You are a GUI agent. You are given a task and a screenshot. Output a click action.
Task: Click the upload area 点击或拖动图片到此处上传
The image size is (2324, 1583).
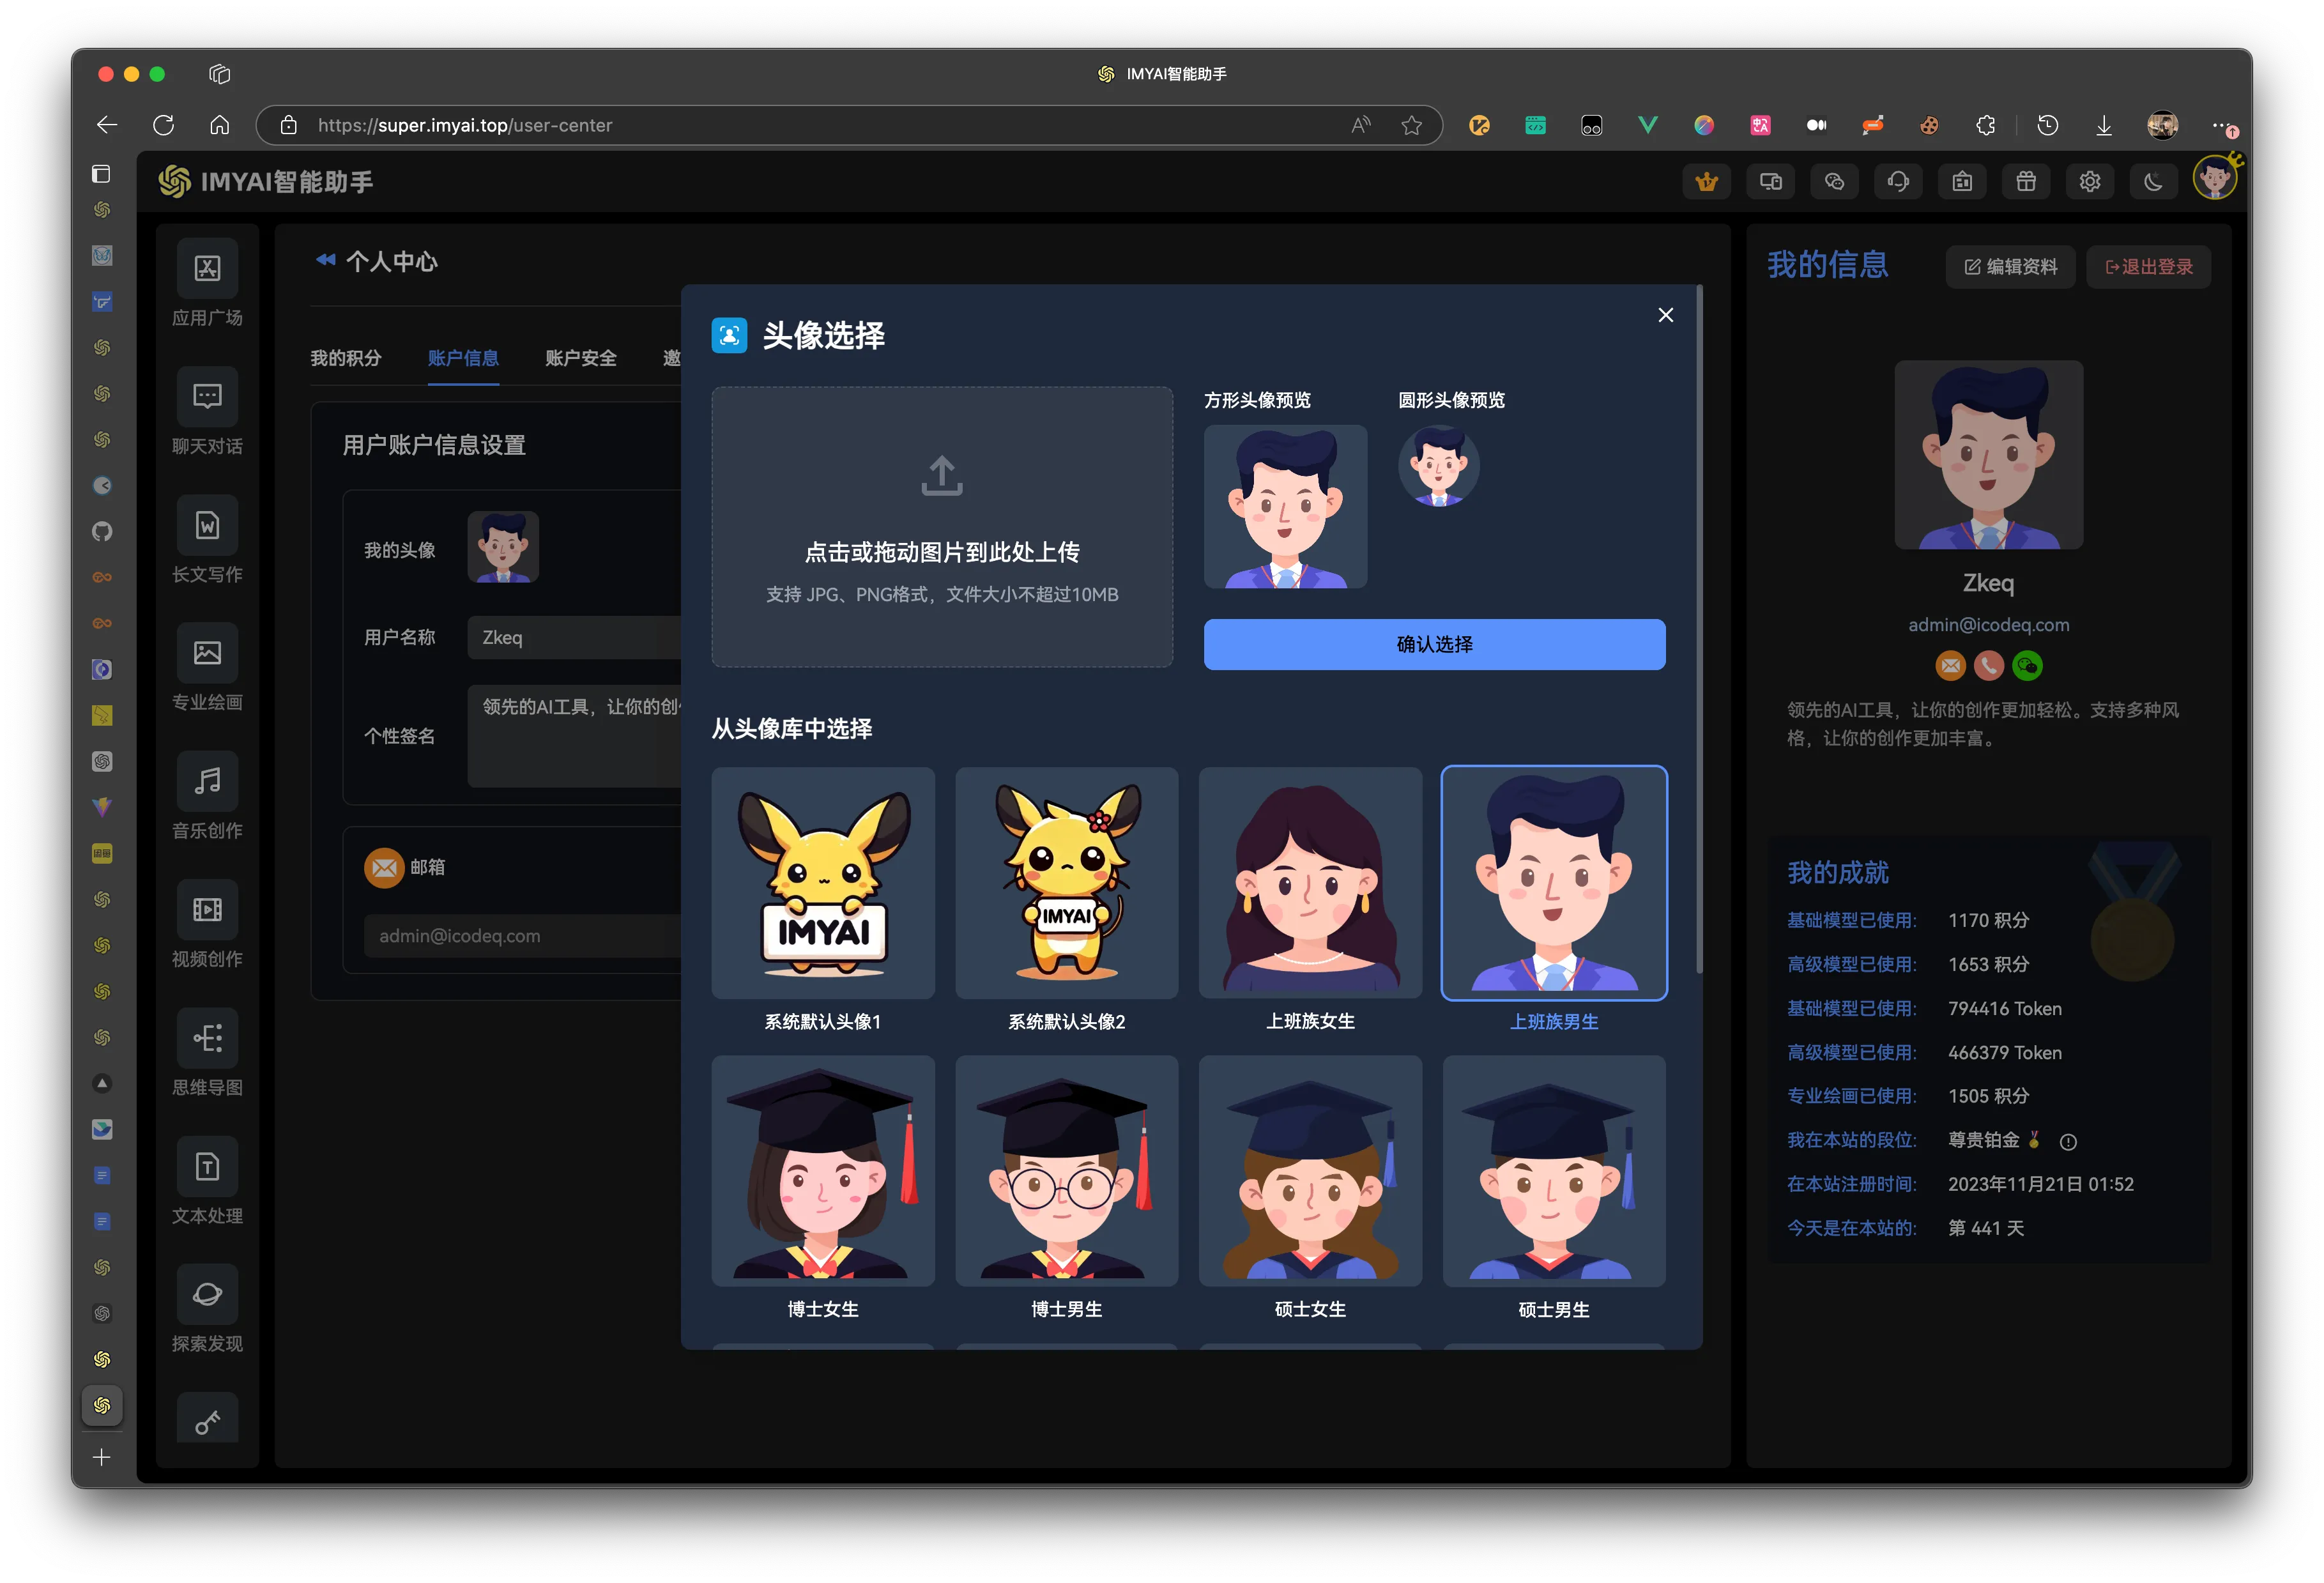click(x=942, y=527)
